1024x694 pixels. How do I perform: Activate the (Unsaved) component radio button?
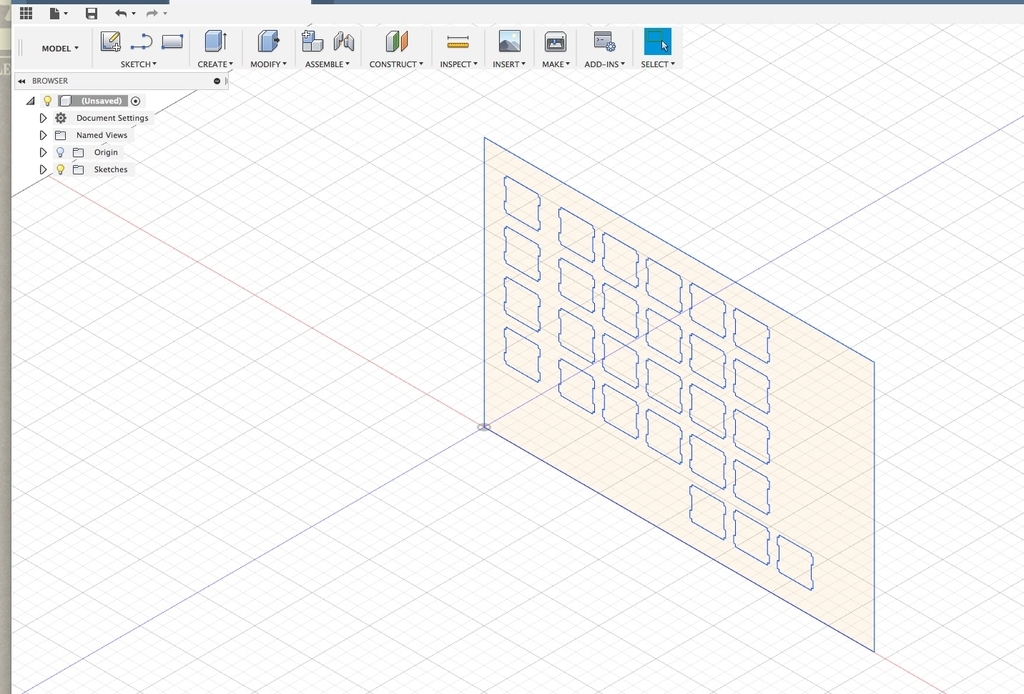click(x=135, y=101)
